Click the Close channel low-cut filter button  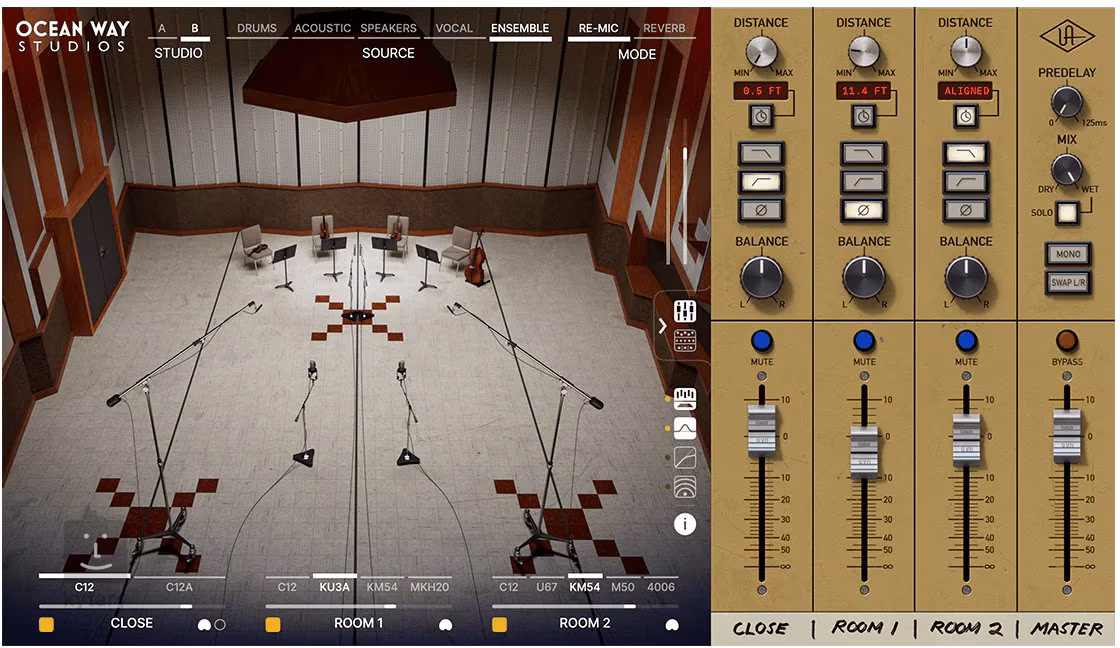[x=761, y=182]
